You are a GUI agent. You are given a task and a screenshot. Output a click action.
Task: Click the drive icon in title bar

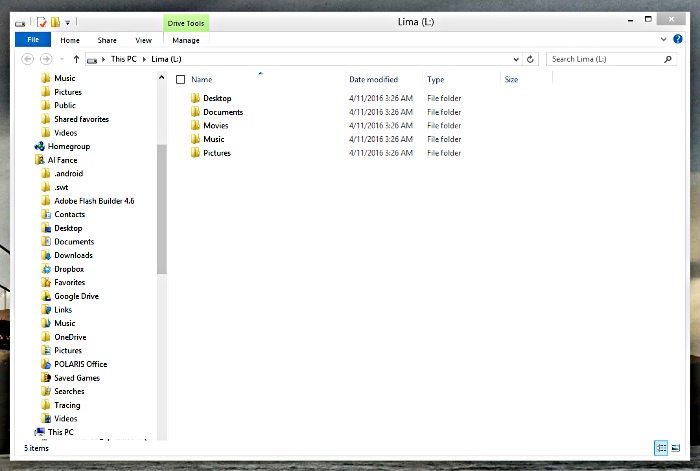(20, 23)
